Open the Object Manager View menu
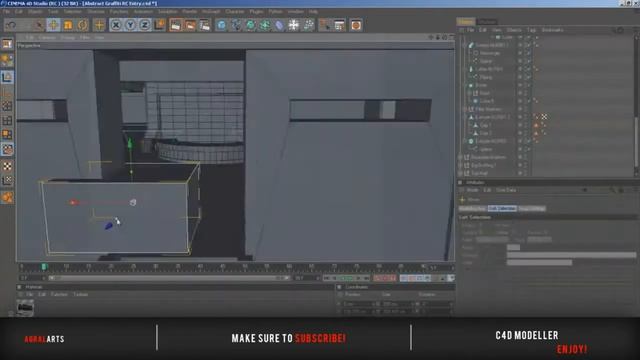Viewport: 640px width, 360px height. (496, 30)
